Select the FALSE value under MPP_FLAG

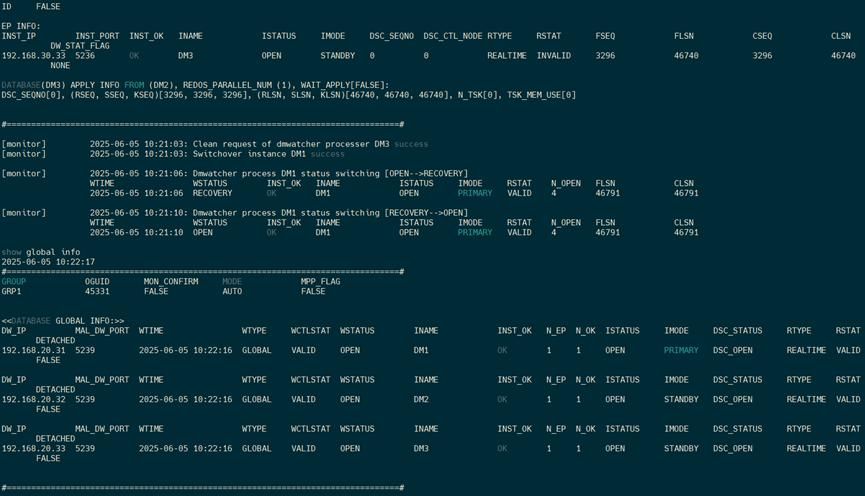313,291
